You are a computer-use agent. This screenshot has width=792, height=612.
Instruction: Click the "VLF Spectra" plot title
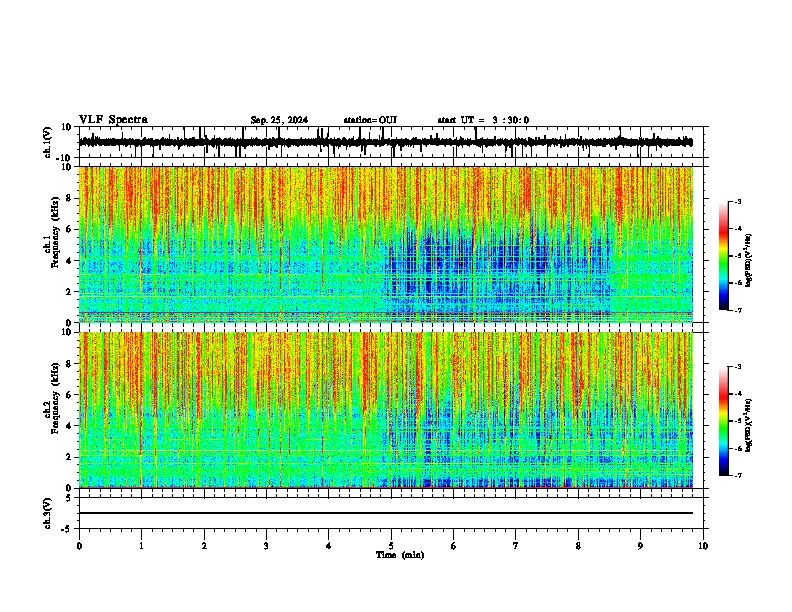[113, 120]
